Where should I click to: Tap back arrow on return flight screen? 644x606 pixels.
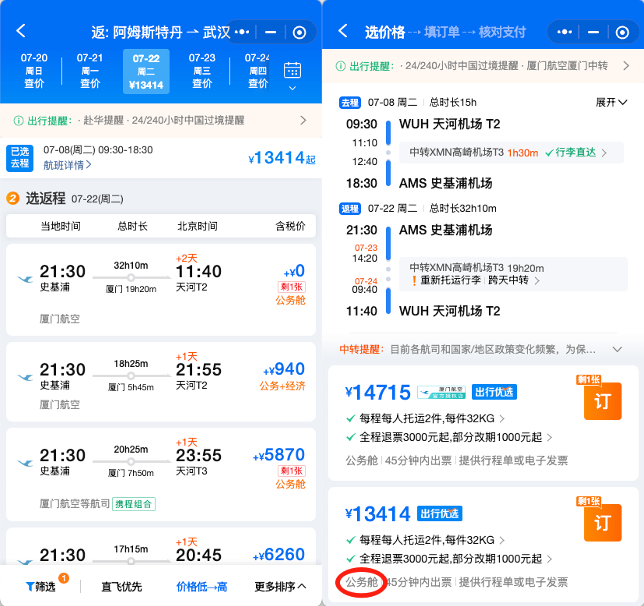(x=21, y=31)
